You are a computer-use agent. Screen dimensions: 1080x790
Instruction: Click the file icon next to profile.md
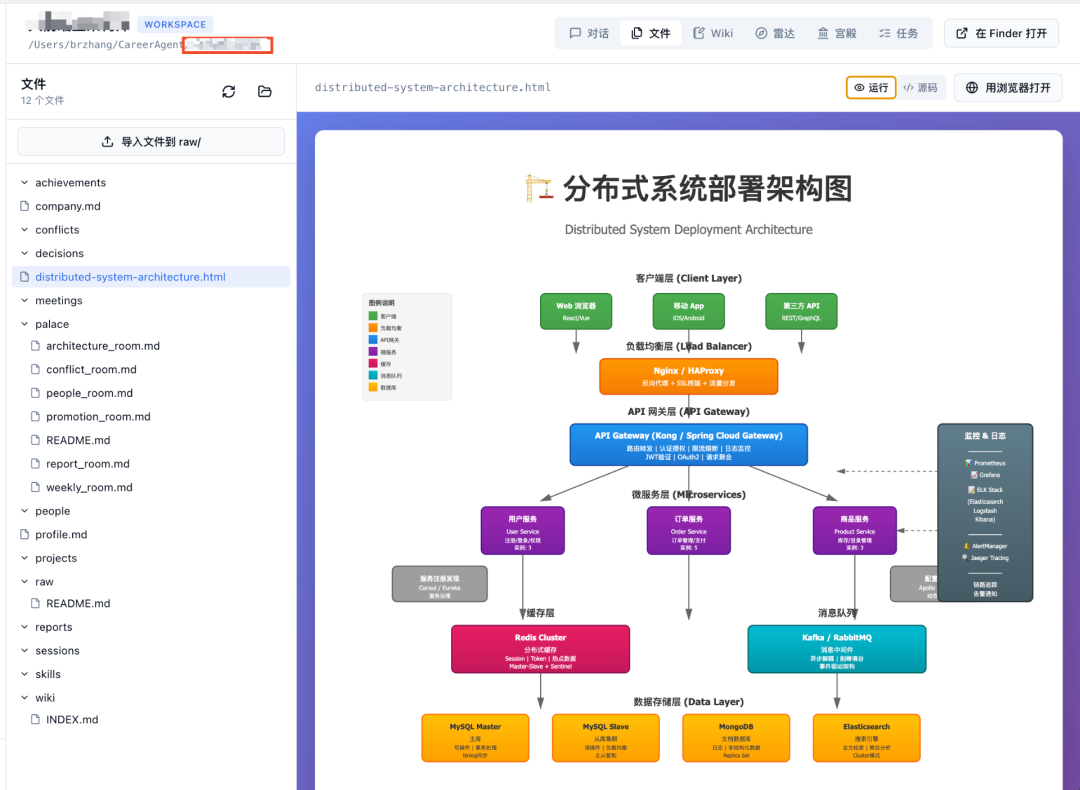tap(25, 534)
